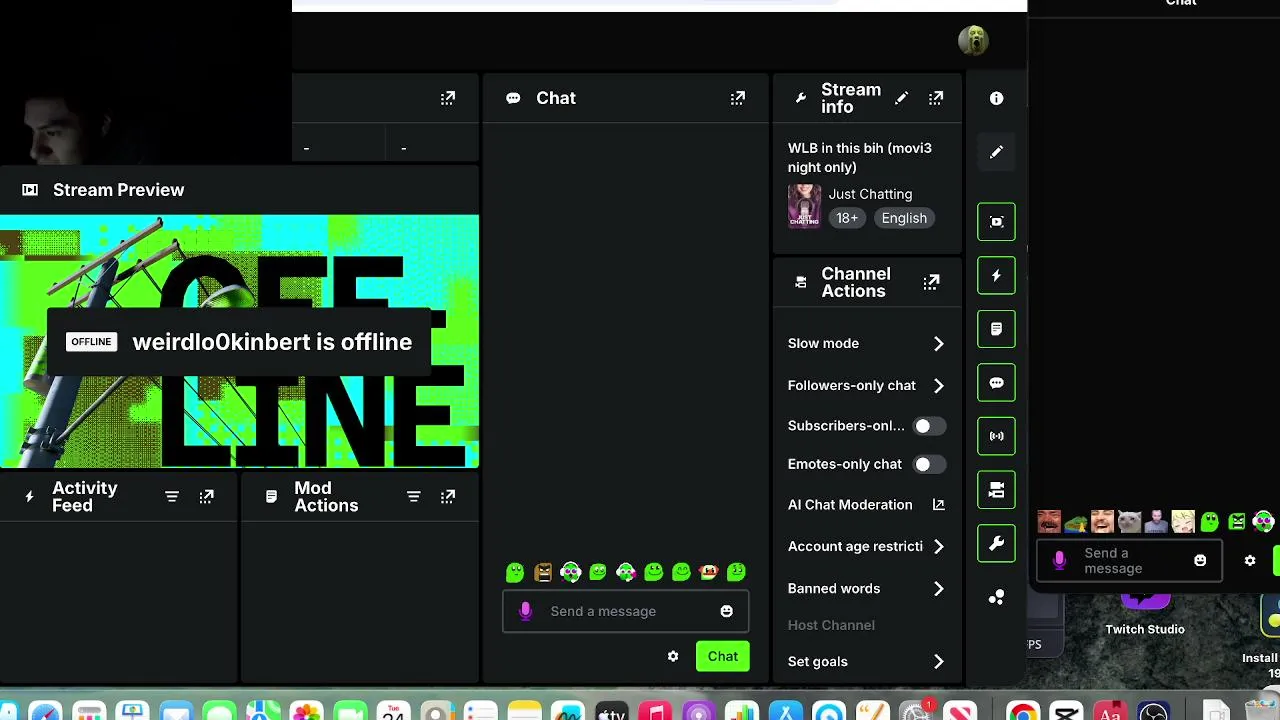Open Apple TV from the Dock

click(611, 712)
